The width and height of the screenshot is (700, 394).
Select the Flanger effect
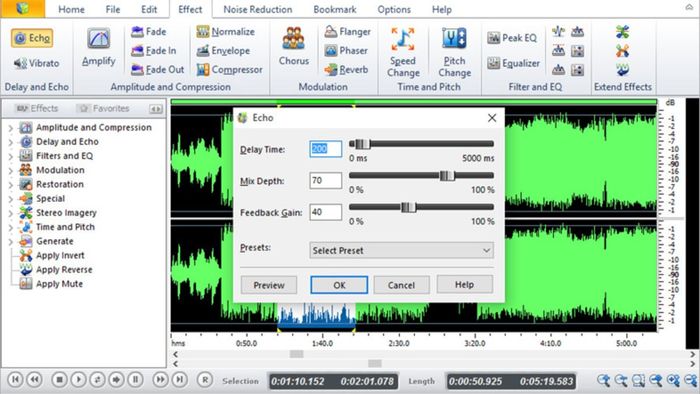pos(347,32)
